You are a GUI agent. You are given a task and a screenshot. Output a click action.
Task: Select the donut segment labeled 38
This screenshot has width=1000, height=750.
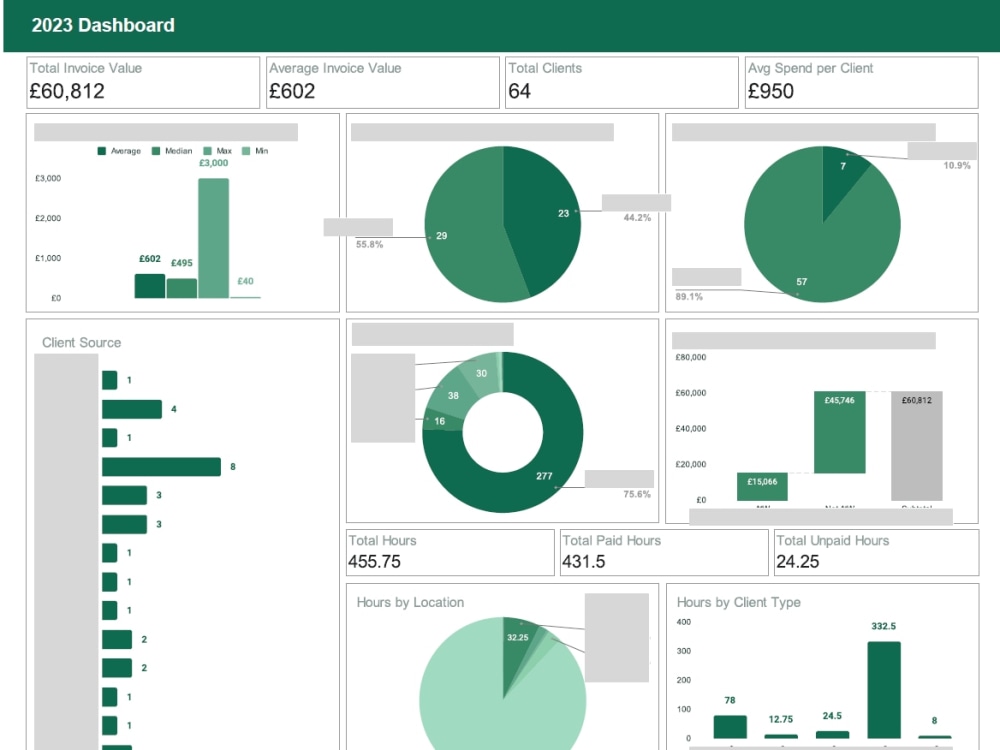pyautogui.click(x=452, y=397)
